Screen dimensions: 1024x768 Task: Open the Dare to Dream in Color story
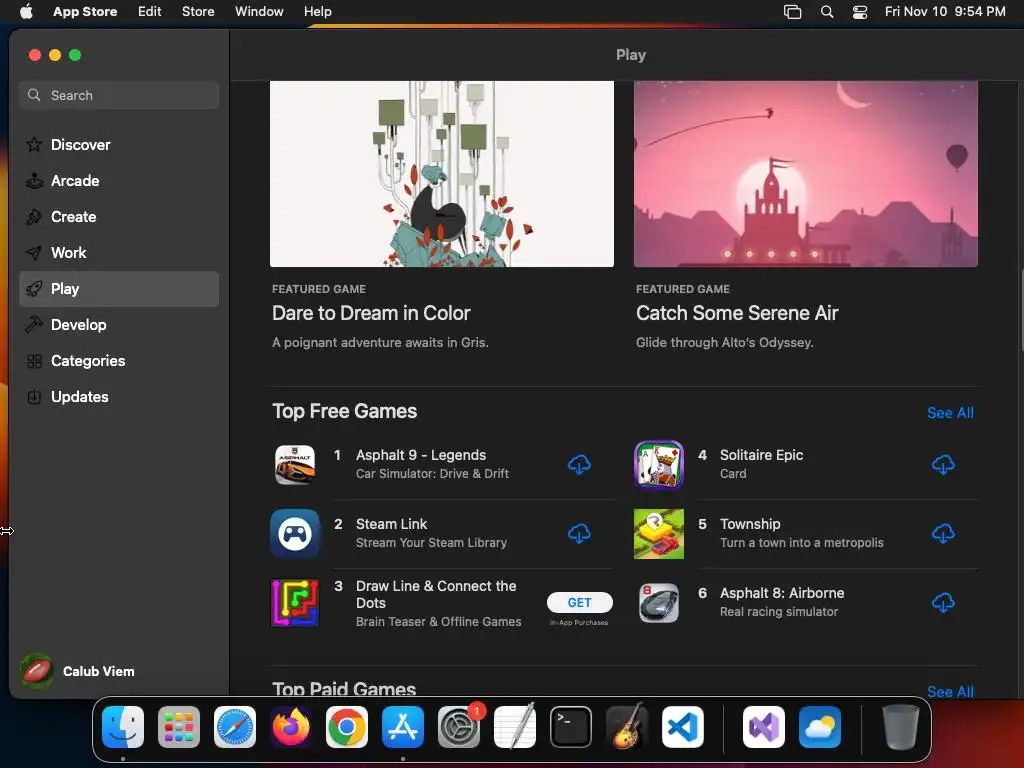(x=371, y=313)
